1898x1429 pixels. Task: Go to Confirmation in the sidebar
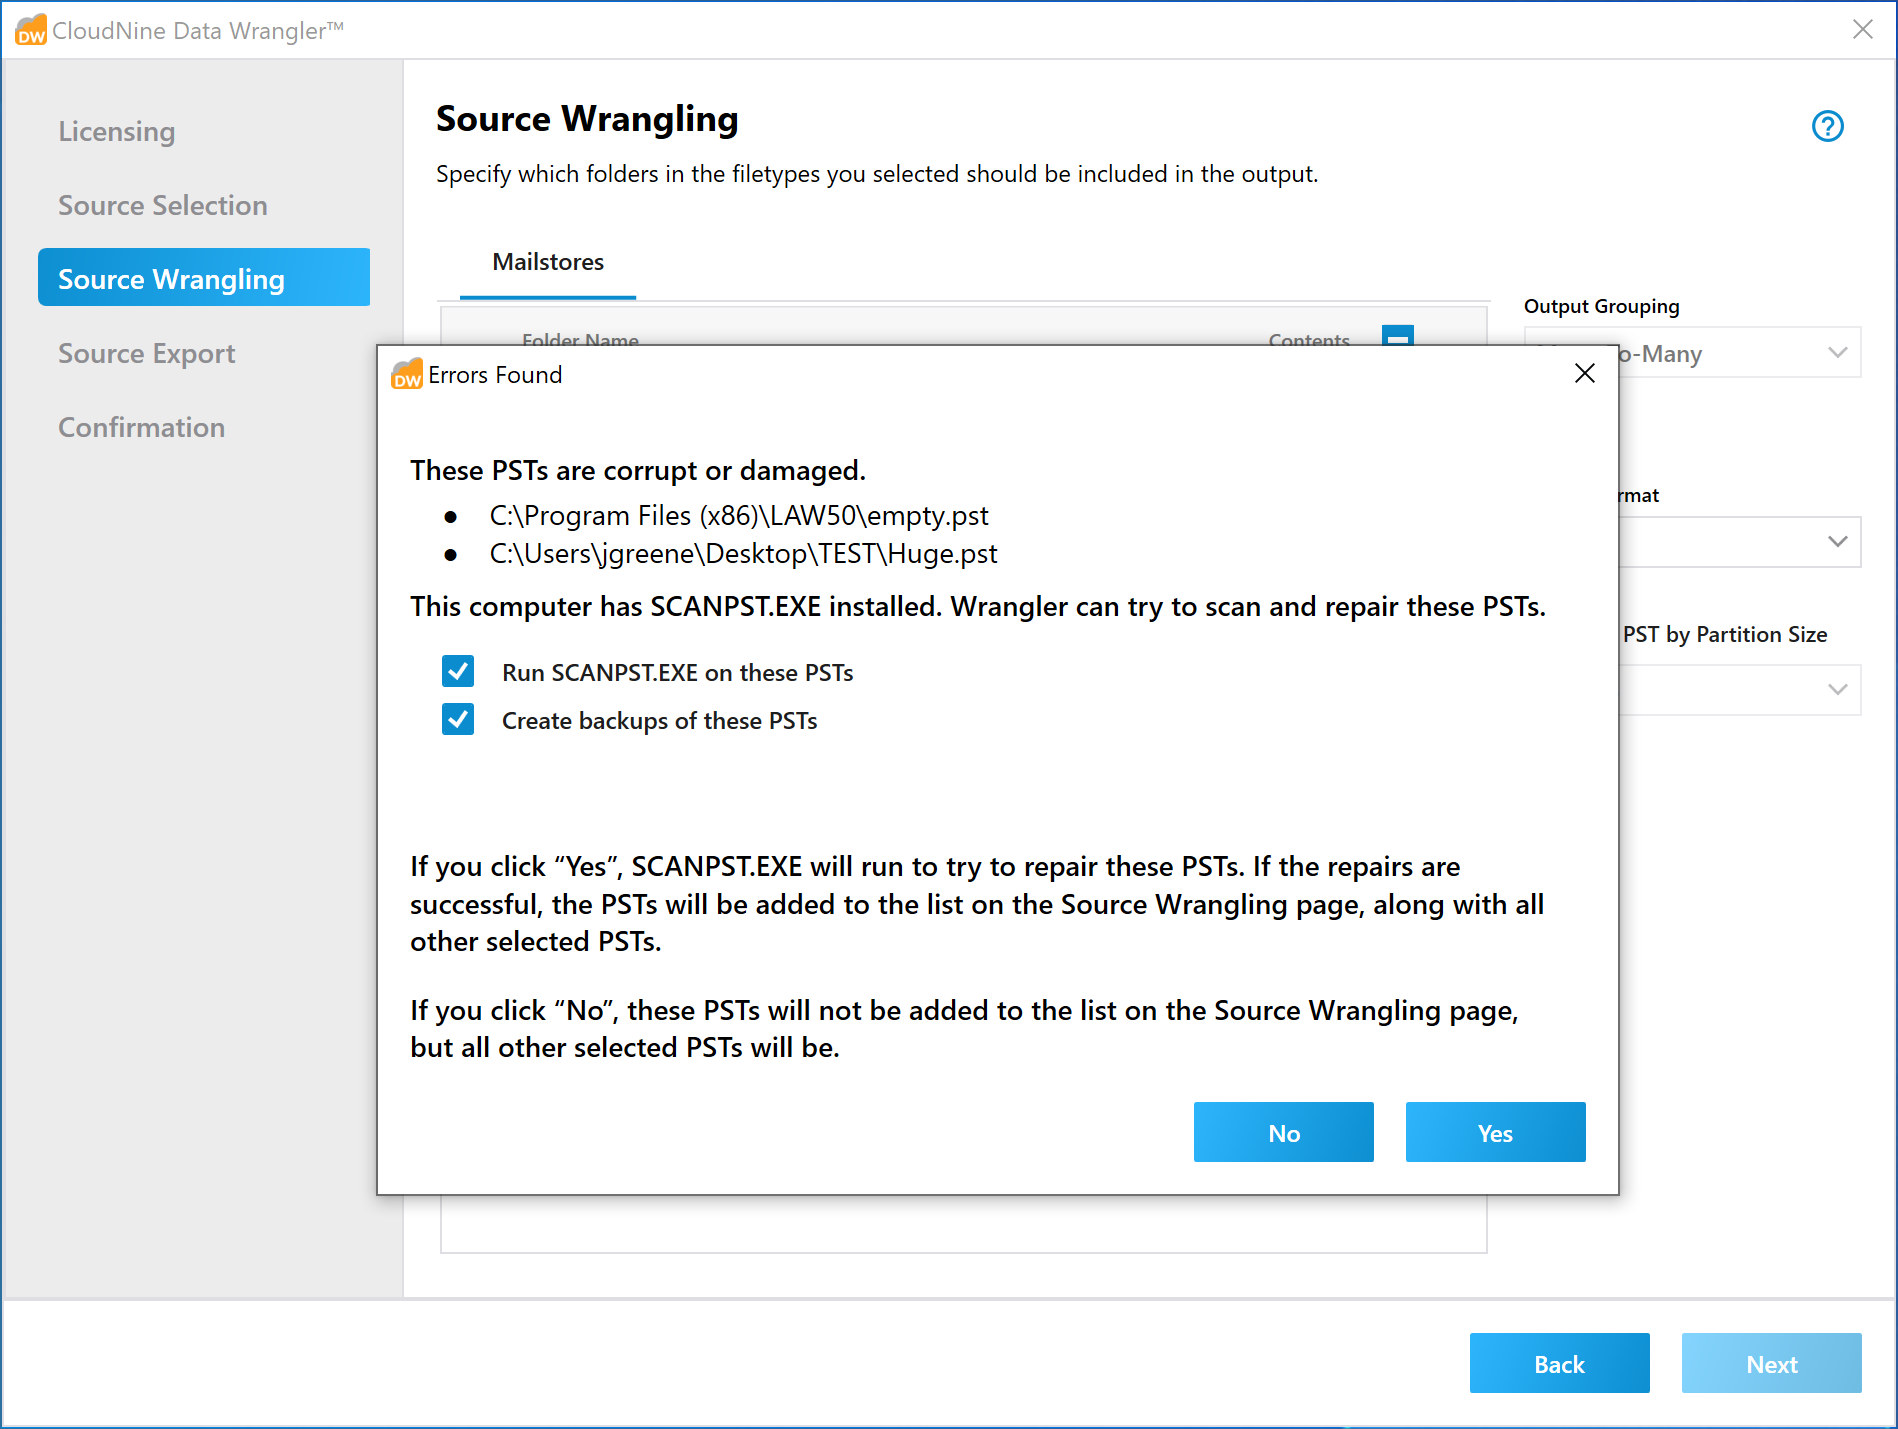pos(141,427)
